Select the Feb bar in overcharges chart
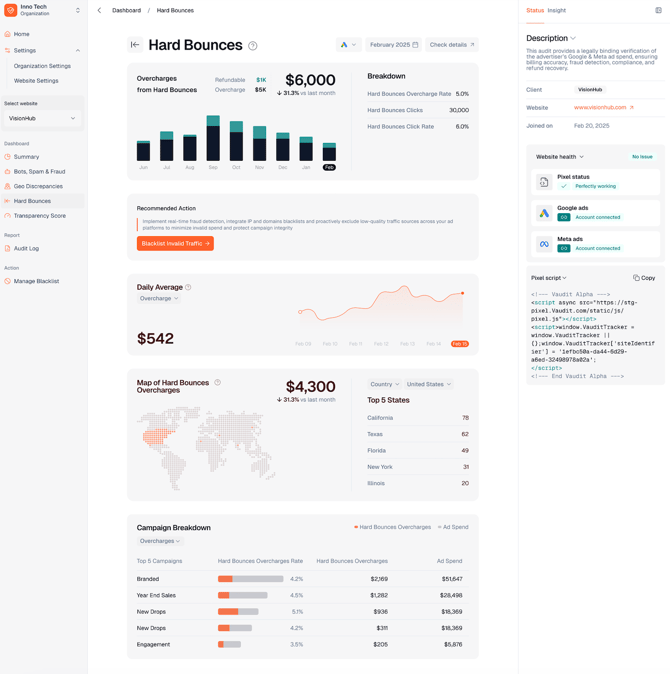The height and width of the screenshot is (674, 670). pos(329,152)
